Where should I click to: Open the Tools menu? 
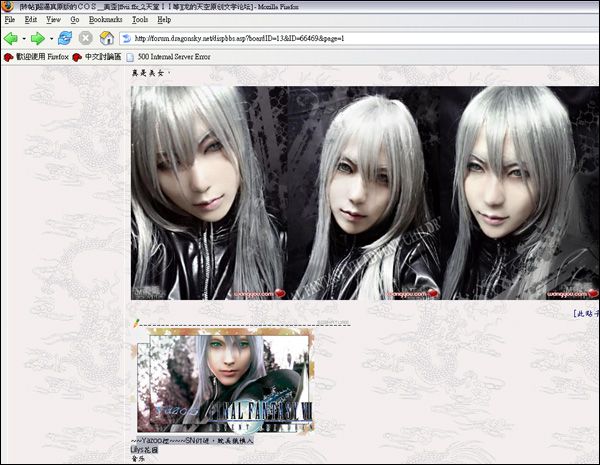coord(140,20)
